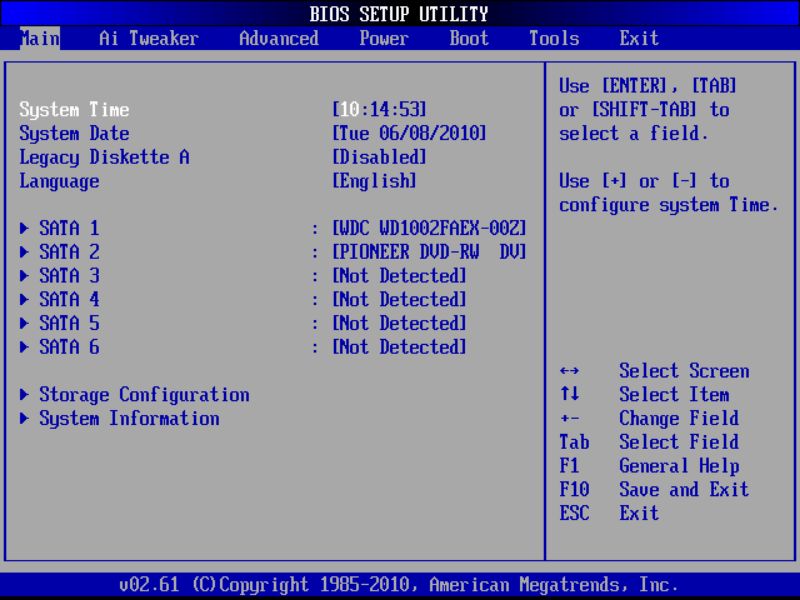Click SATA 5 Not Detected value
The image size is (800, 600).
(399, 323)
